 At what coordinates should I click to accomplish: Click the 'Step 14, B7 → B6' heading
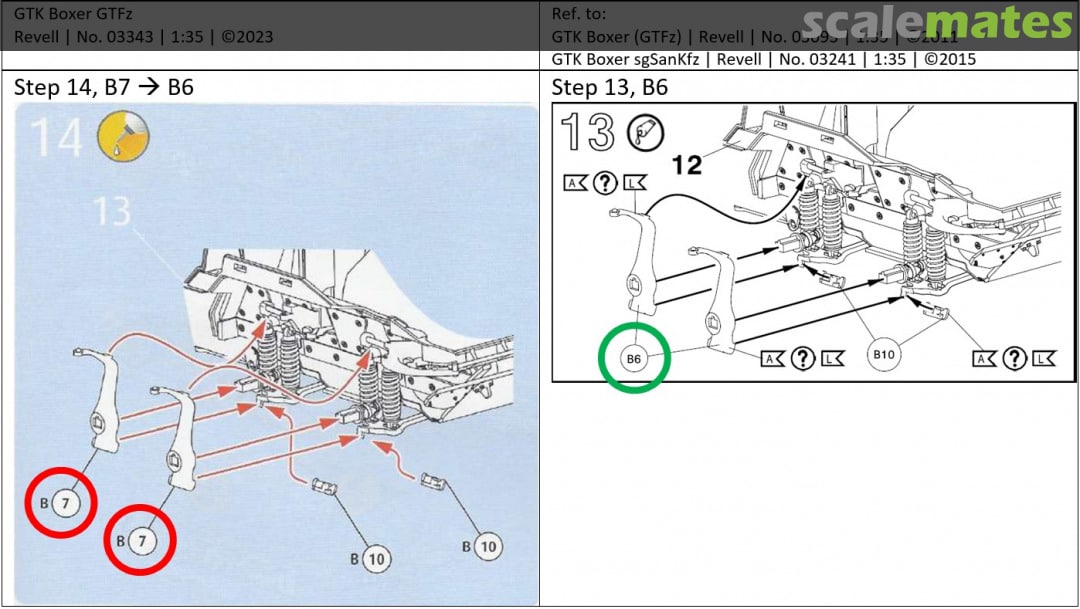pyautogui.click(x=104, y=87)
